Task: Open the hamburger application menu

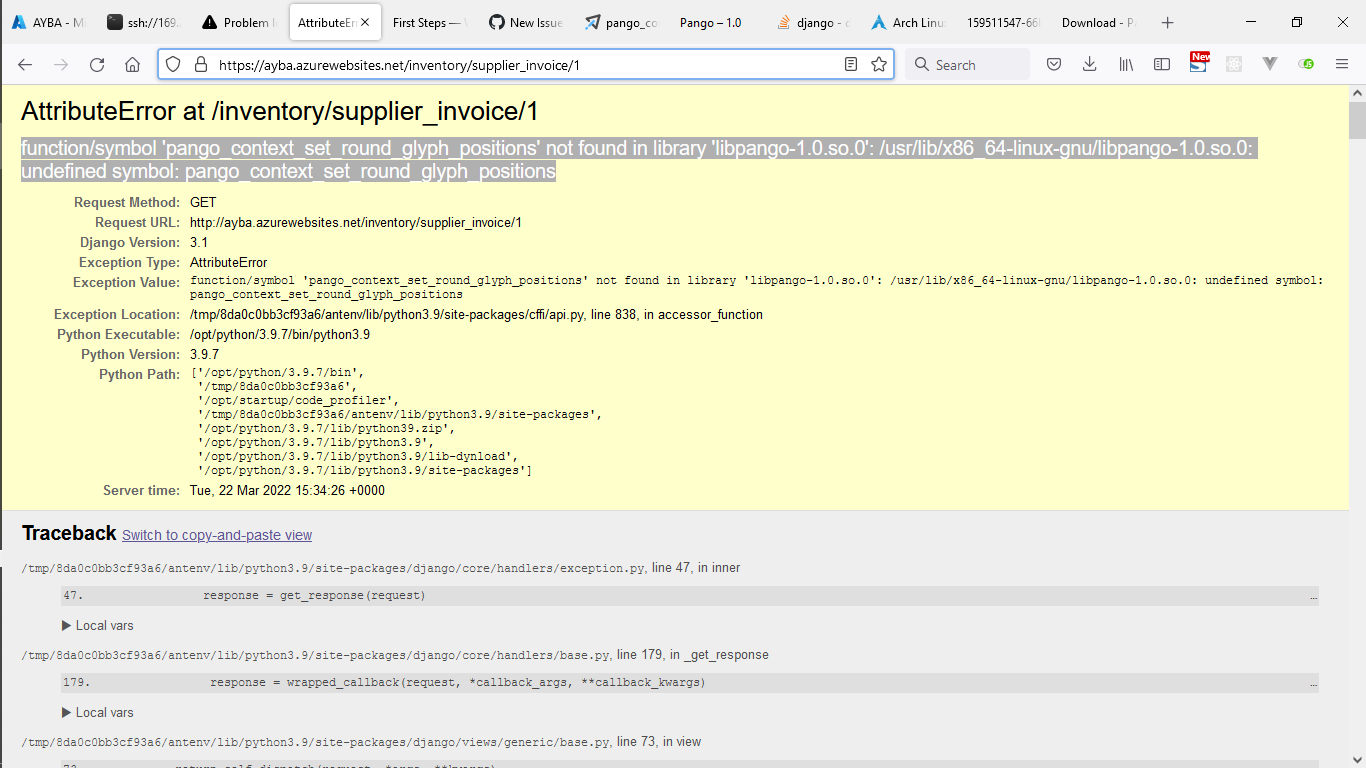Action: pos(1342,63)
